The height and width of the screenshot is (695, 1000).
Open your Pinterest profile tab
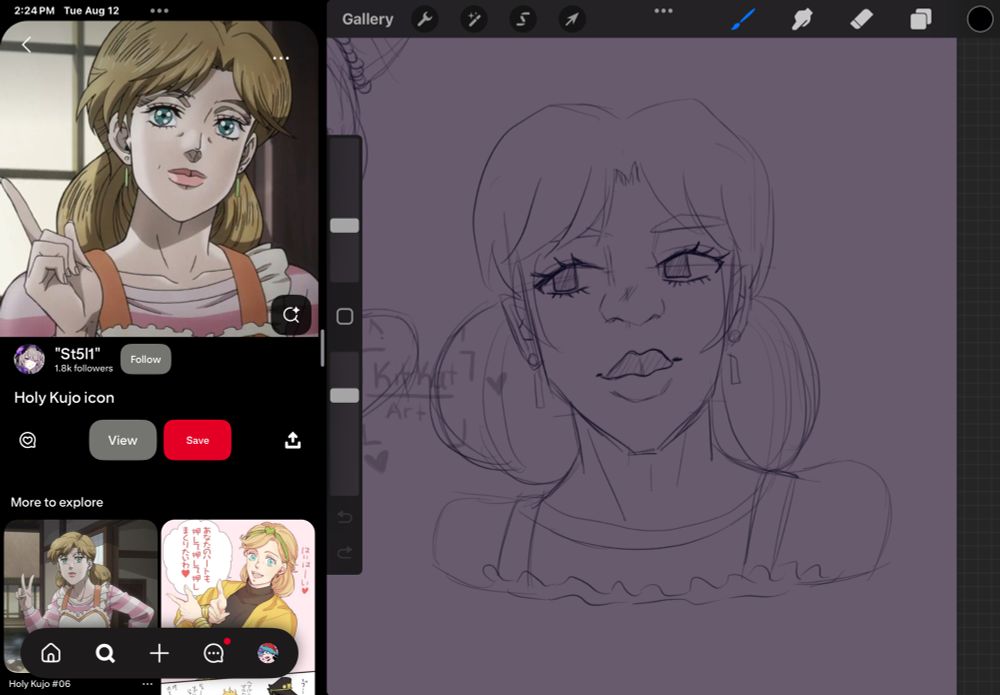[268, 653]
